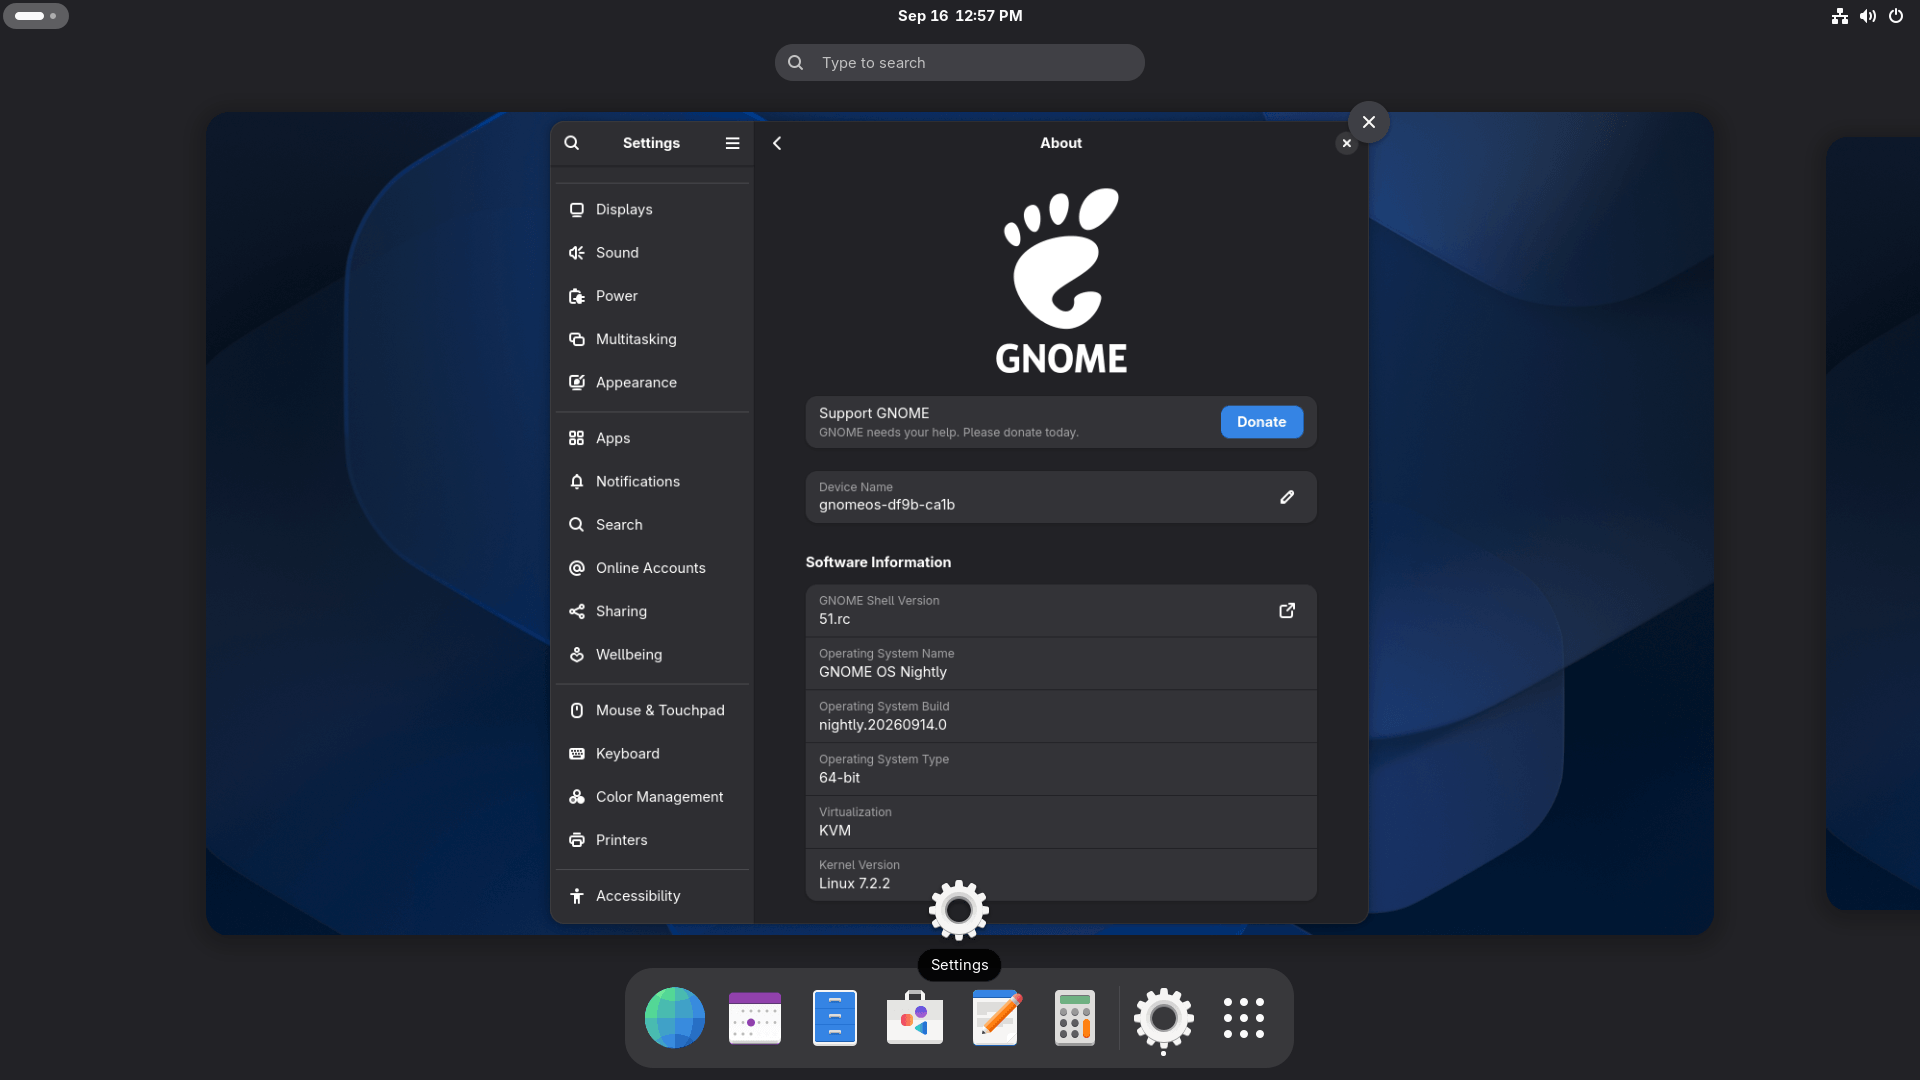Open Mouse & Touchpad label in sidebar

(660, 710)
